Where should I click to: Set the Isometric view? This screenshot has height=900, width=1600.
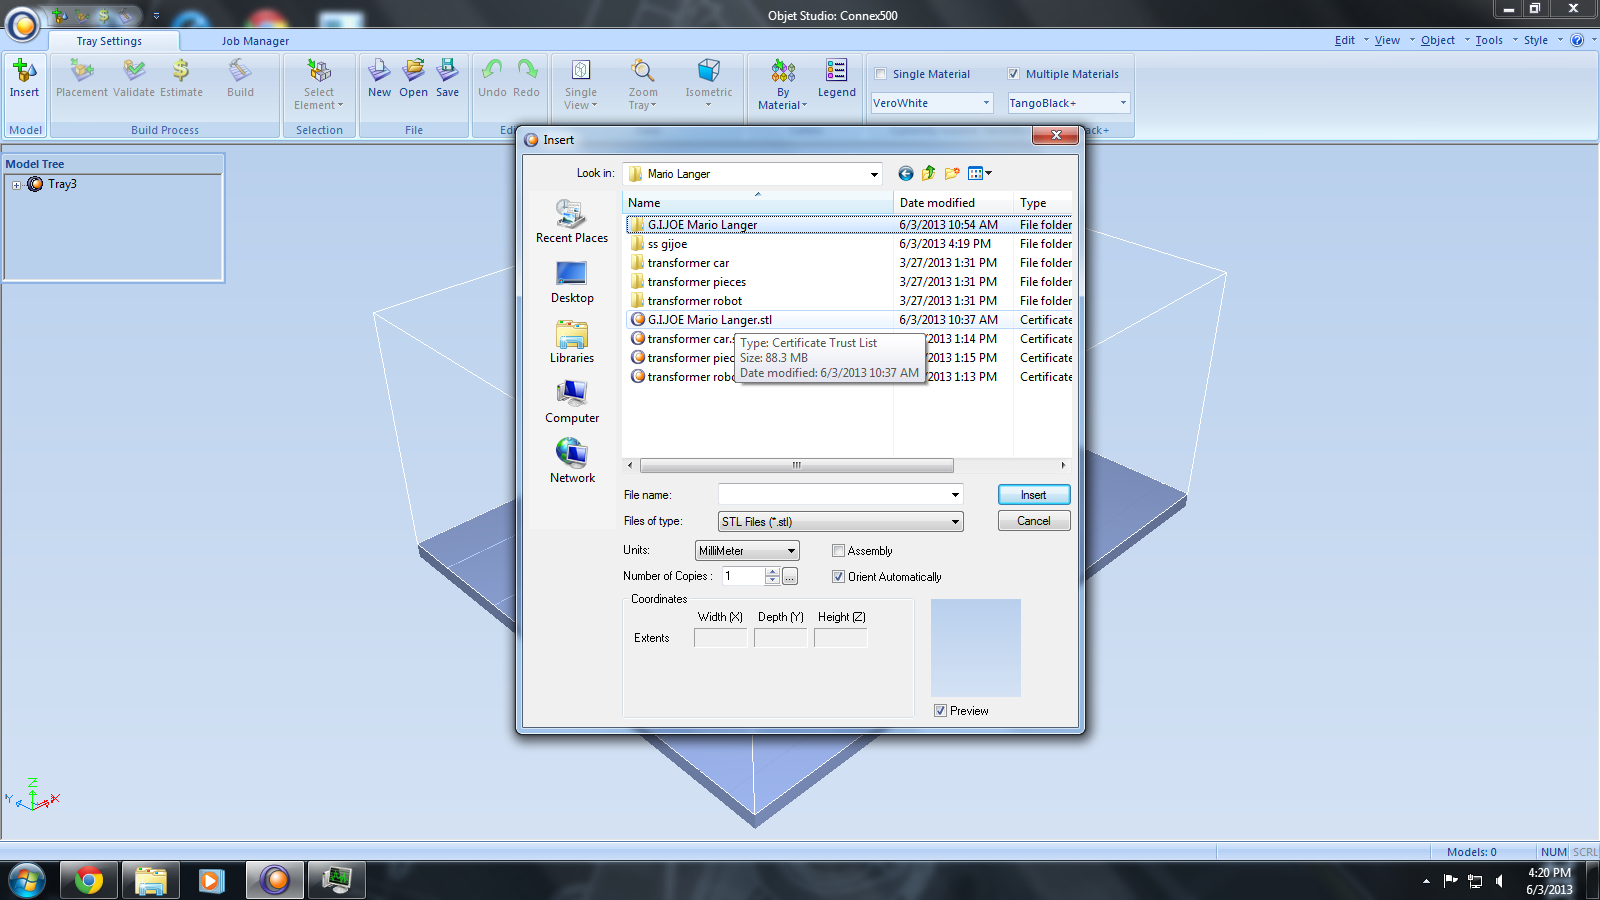pos(709,84)
